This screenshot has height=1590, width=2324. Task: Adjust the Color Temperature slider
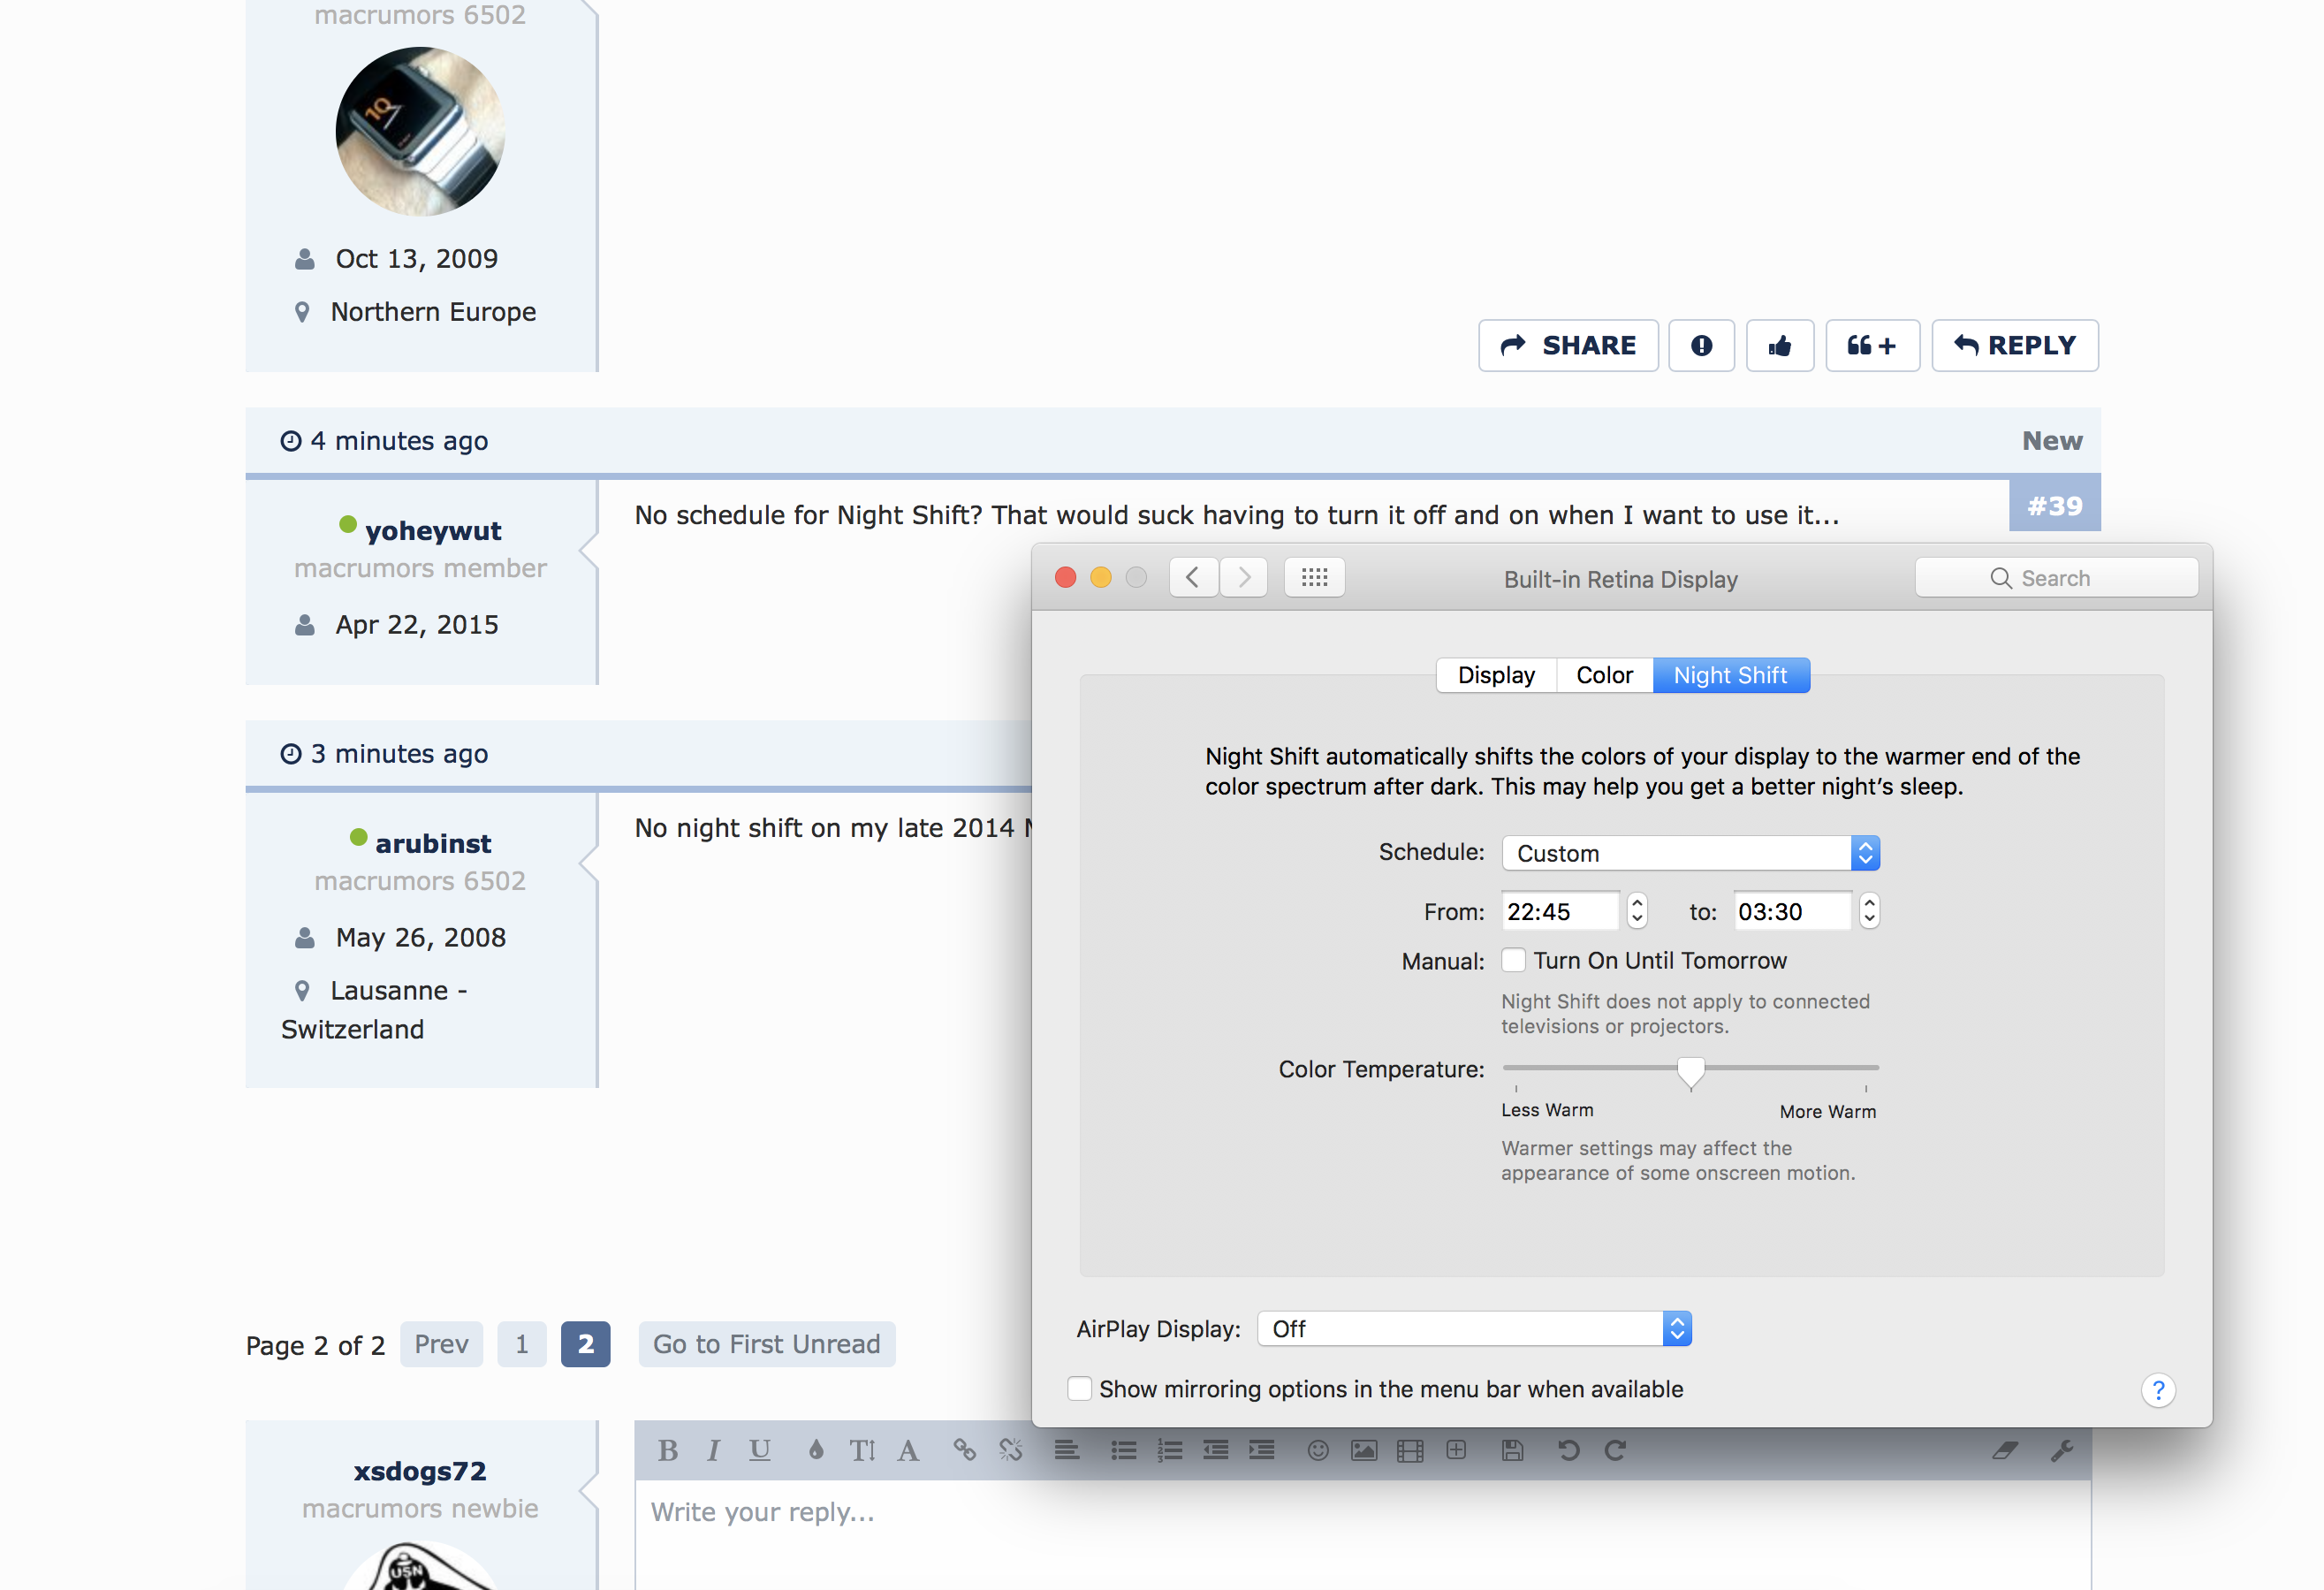(1691, 1071)
